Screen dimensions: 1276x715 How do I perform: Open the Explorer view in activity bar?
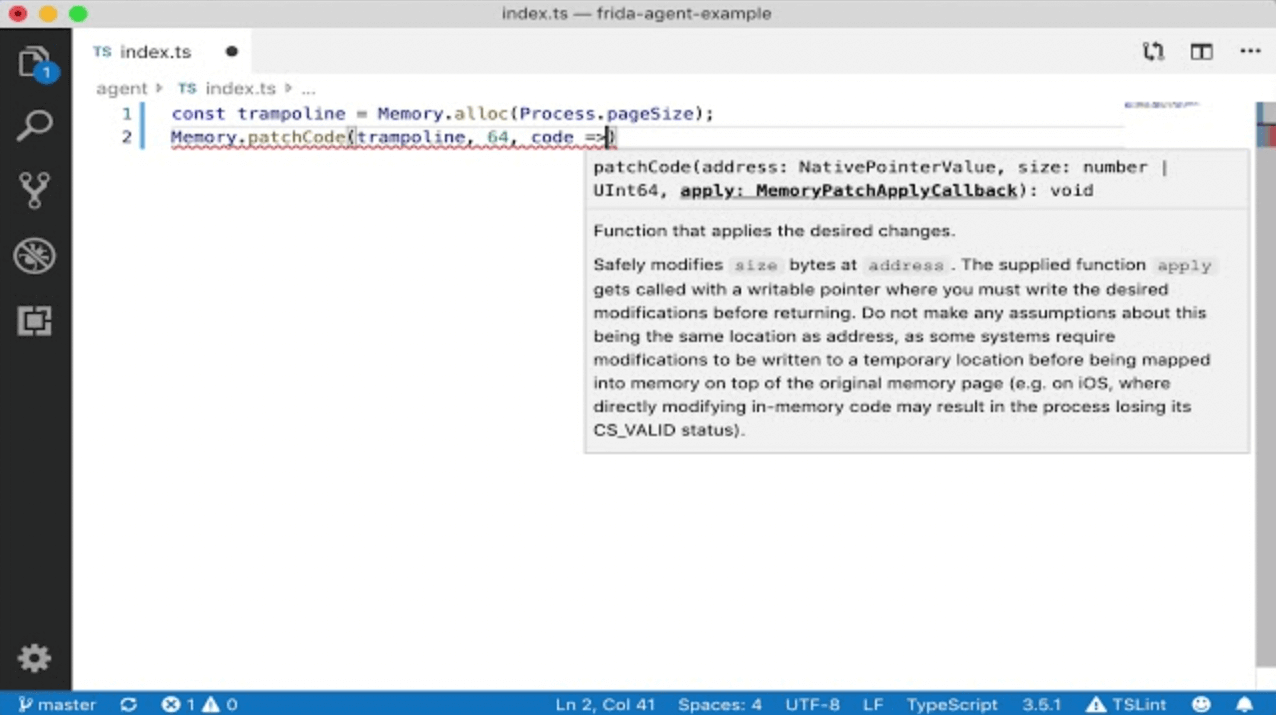(x=35, y=63)
